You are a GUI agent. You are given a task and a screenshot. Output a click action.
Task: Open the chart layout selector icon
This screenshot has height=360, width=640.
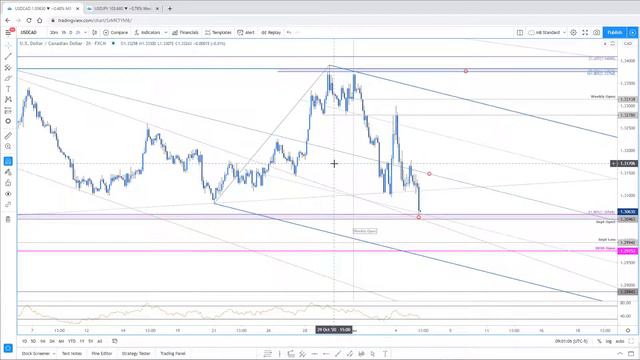[520, 32]
